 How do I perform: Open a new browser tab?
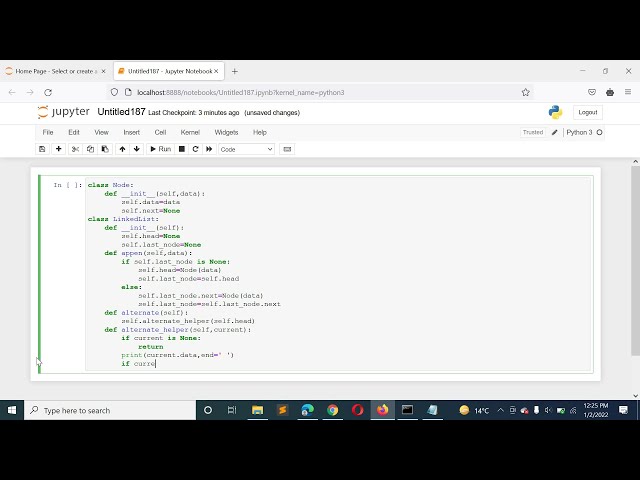pos(235,71)
